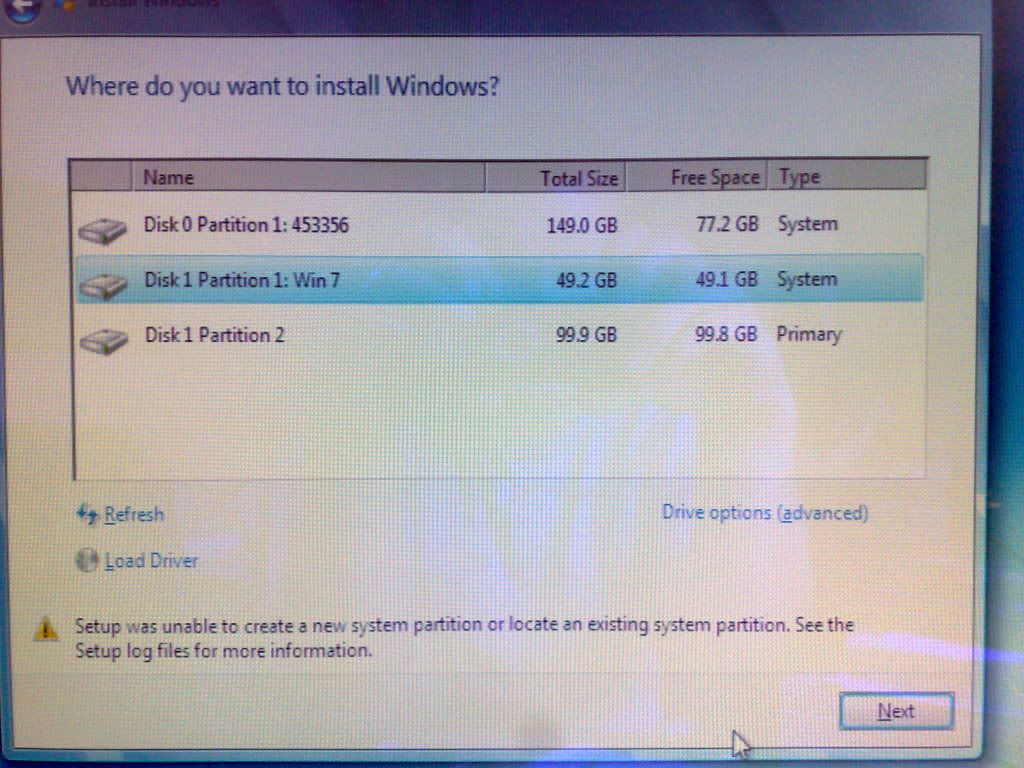This screenshot has width=1024, height=768.
Task: Refresh the partition list
Action: (x=134, y=515)
